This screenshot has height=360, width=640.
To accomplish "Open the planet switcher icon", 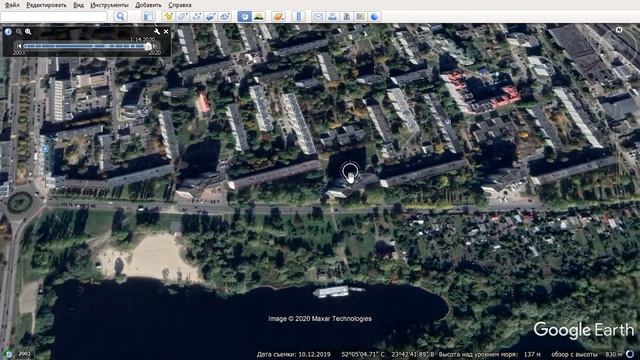I will pyautogui.click(x=278, y=16).
